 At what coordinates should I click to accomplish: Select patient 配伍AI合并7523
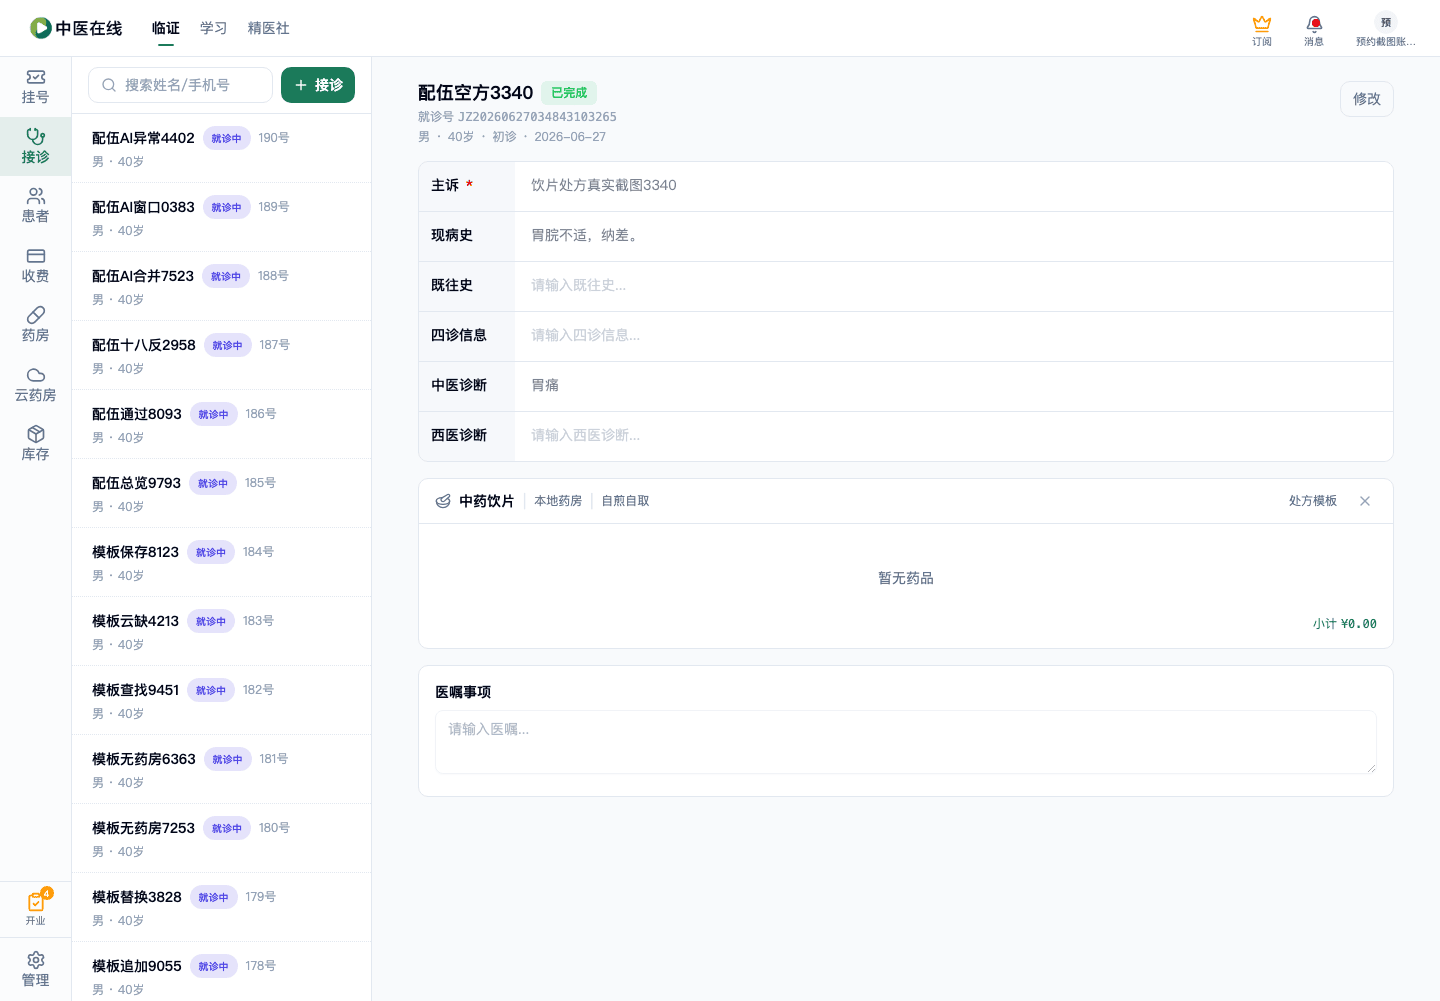click(221, 286)
